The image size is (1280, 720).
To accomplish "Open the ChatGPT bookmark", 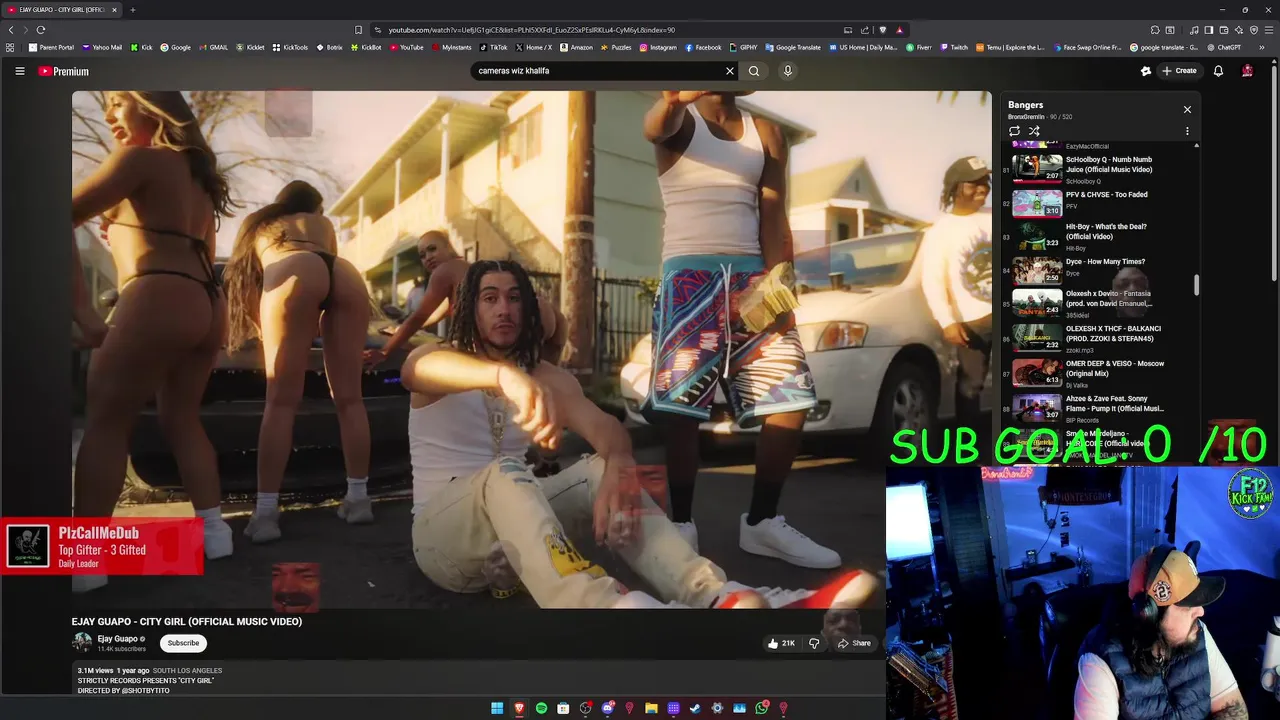I will pyautogui.click(x=1224, y=47).
